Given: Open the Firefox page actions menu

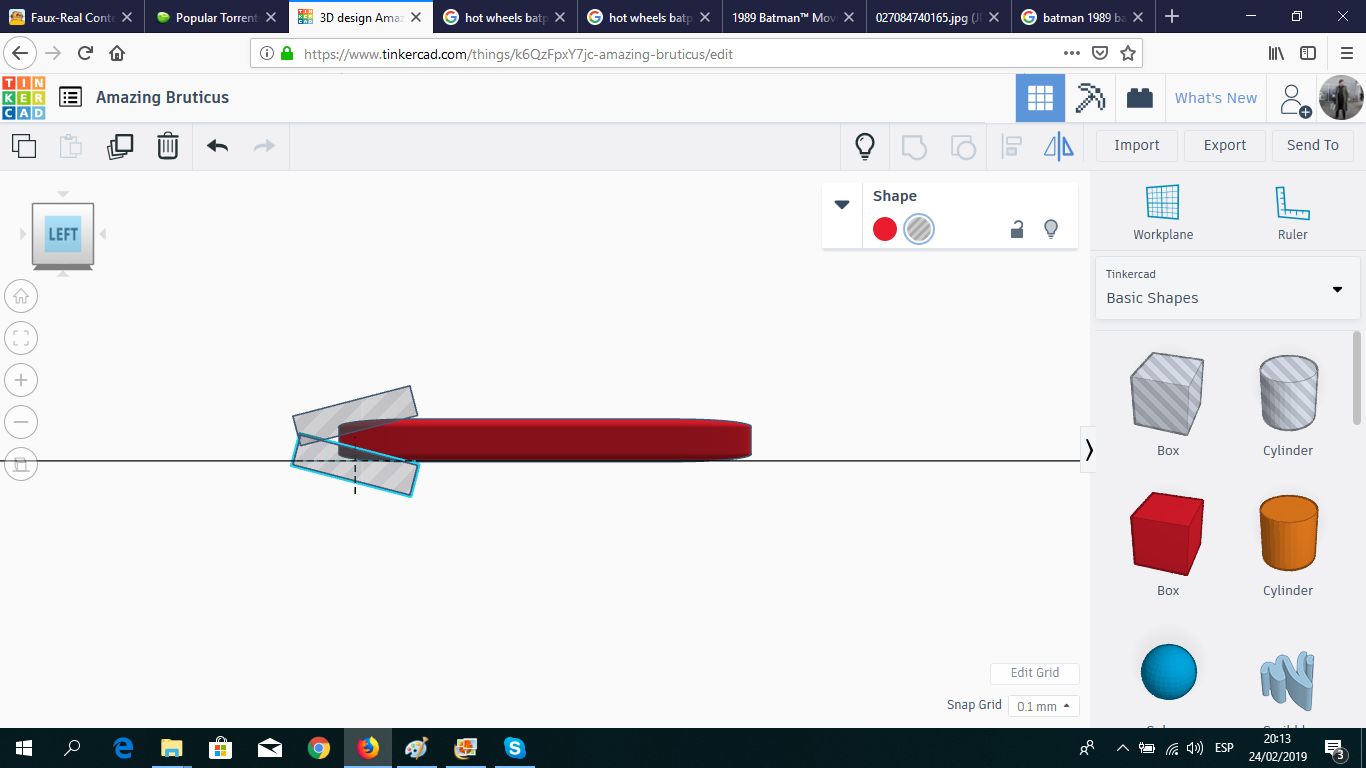Looking at the screenshot, I should [1071, 53].
